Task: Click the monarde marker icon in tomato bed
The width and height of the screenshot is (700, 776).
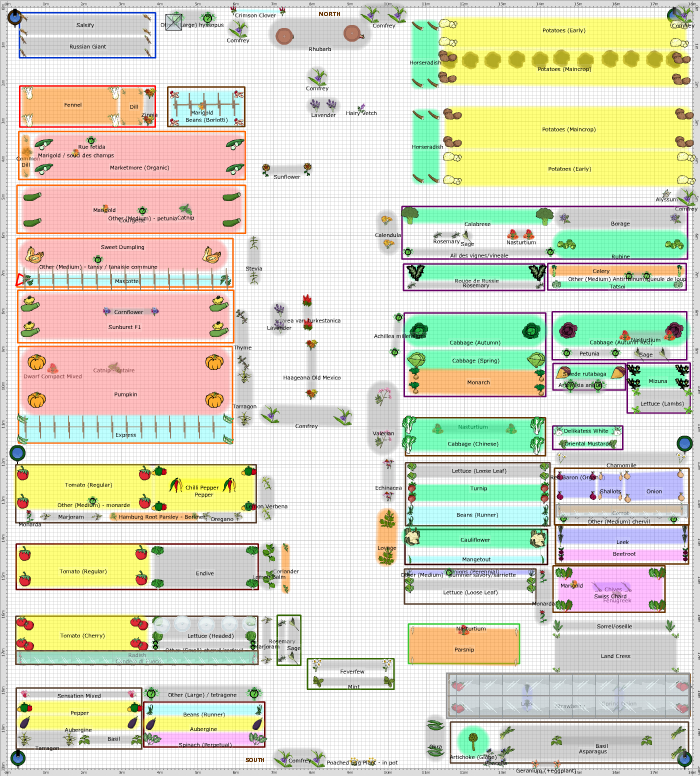Action: point(92,500)
